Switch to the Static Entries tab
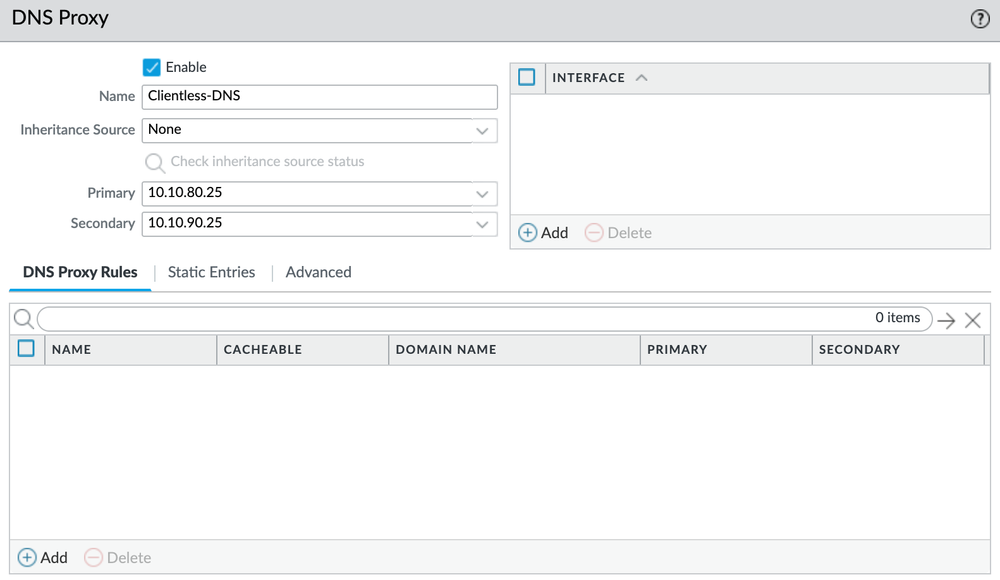 click(x=210, y=272)
